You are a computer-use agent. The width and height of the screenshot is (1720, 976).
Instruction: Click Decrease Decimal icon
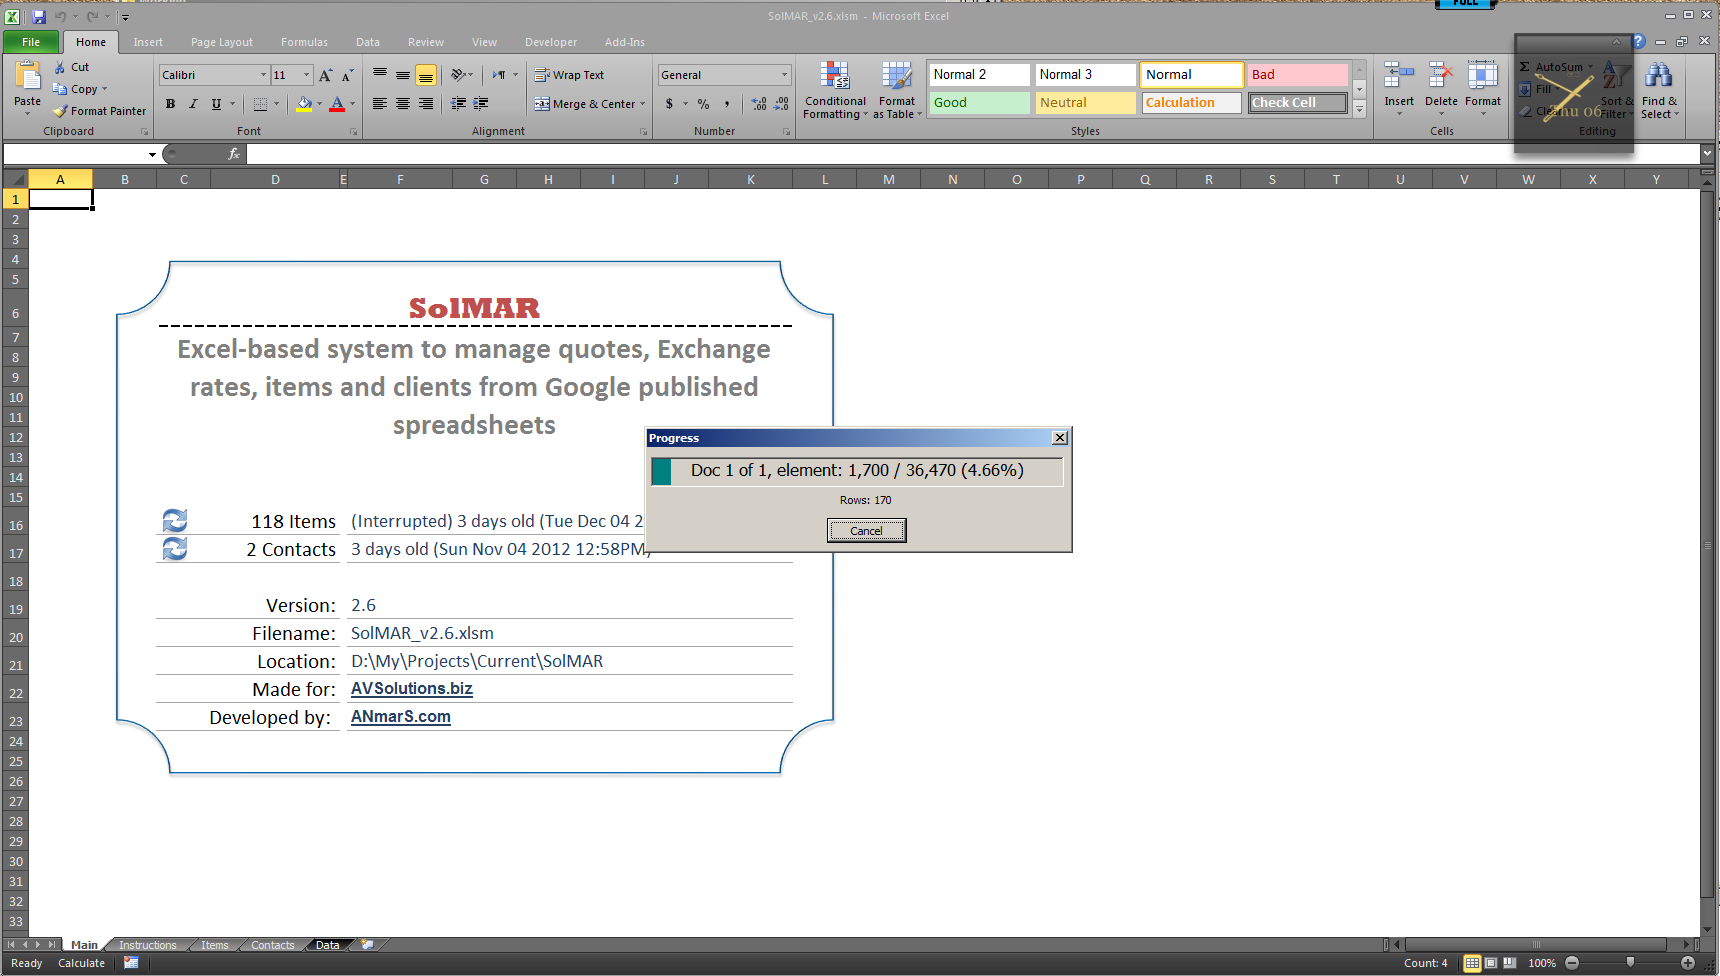(x=782, y=104)
